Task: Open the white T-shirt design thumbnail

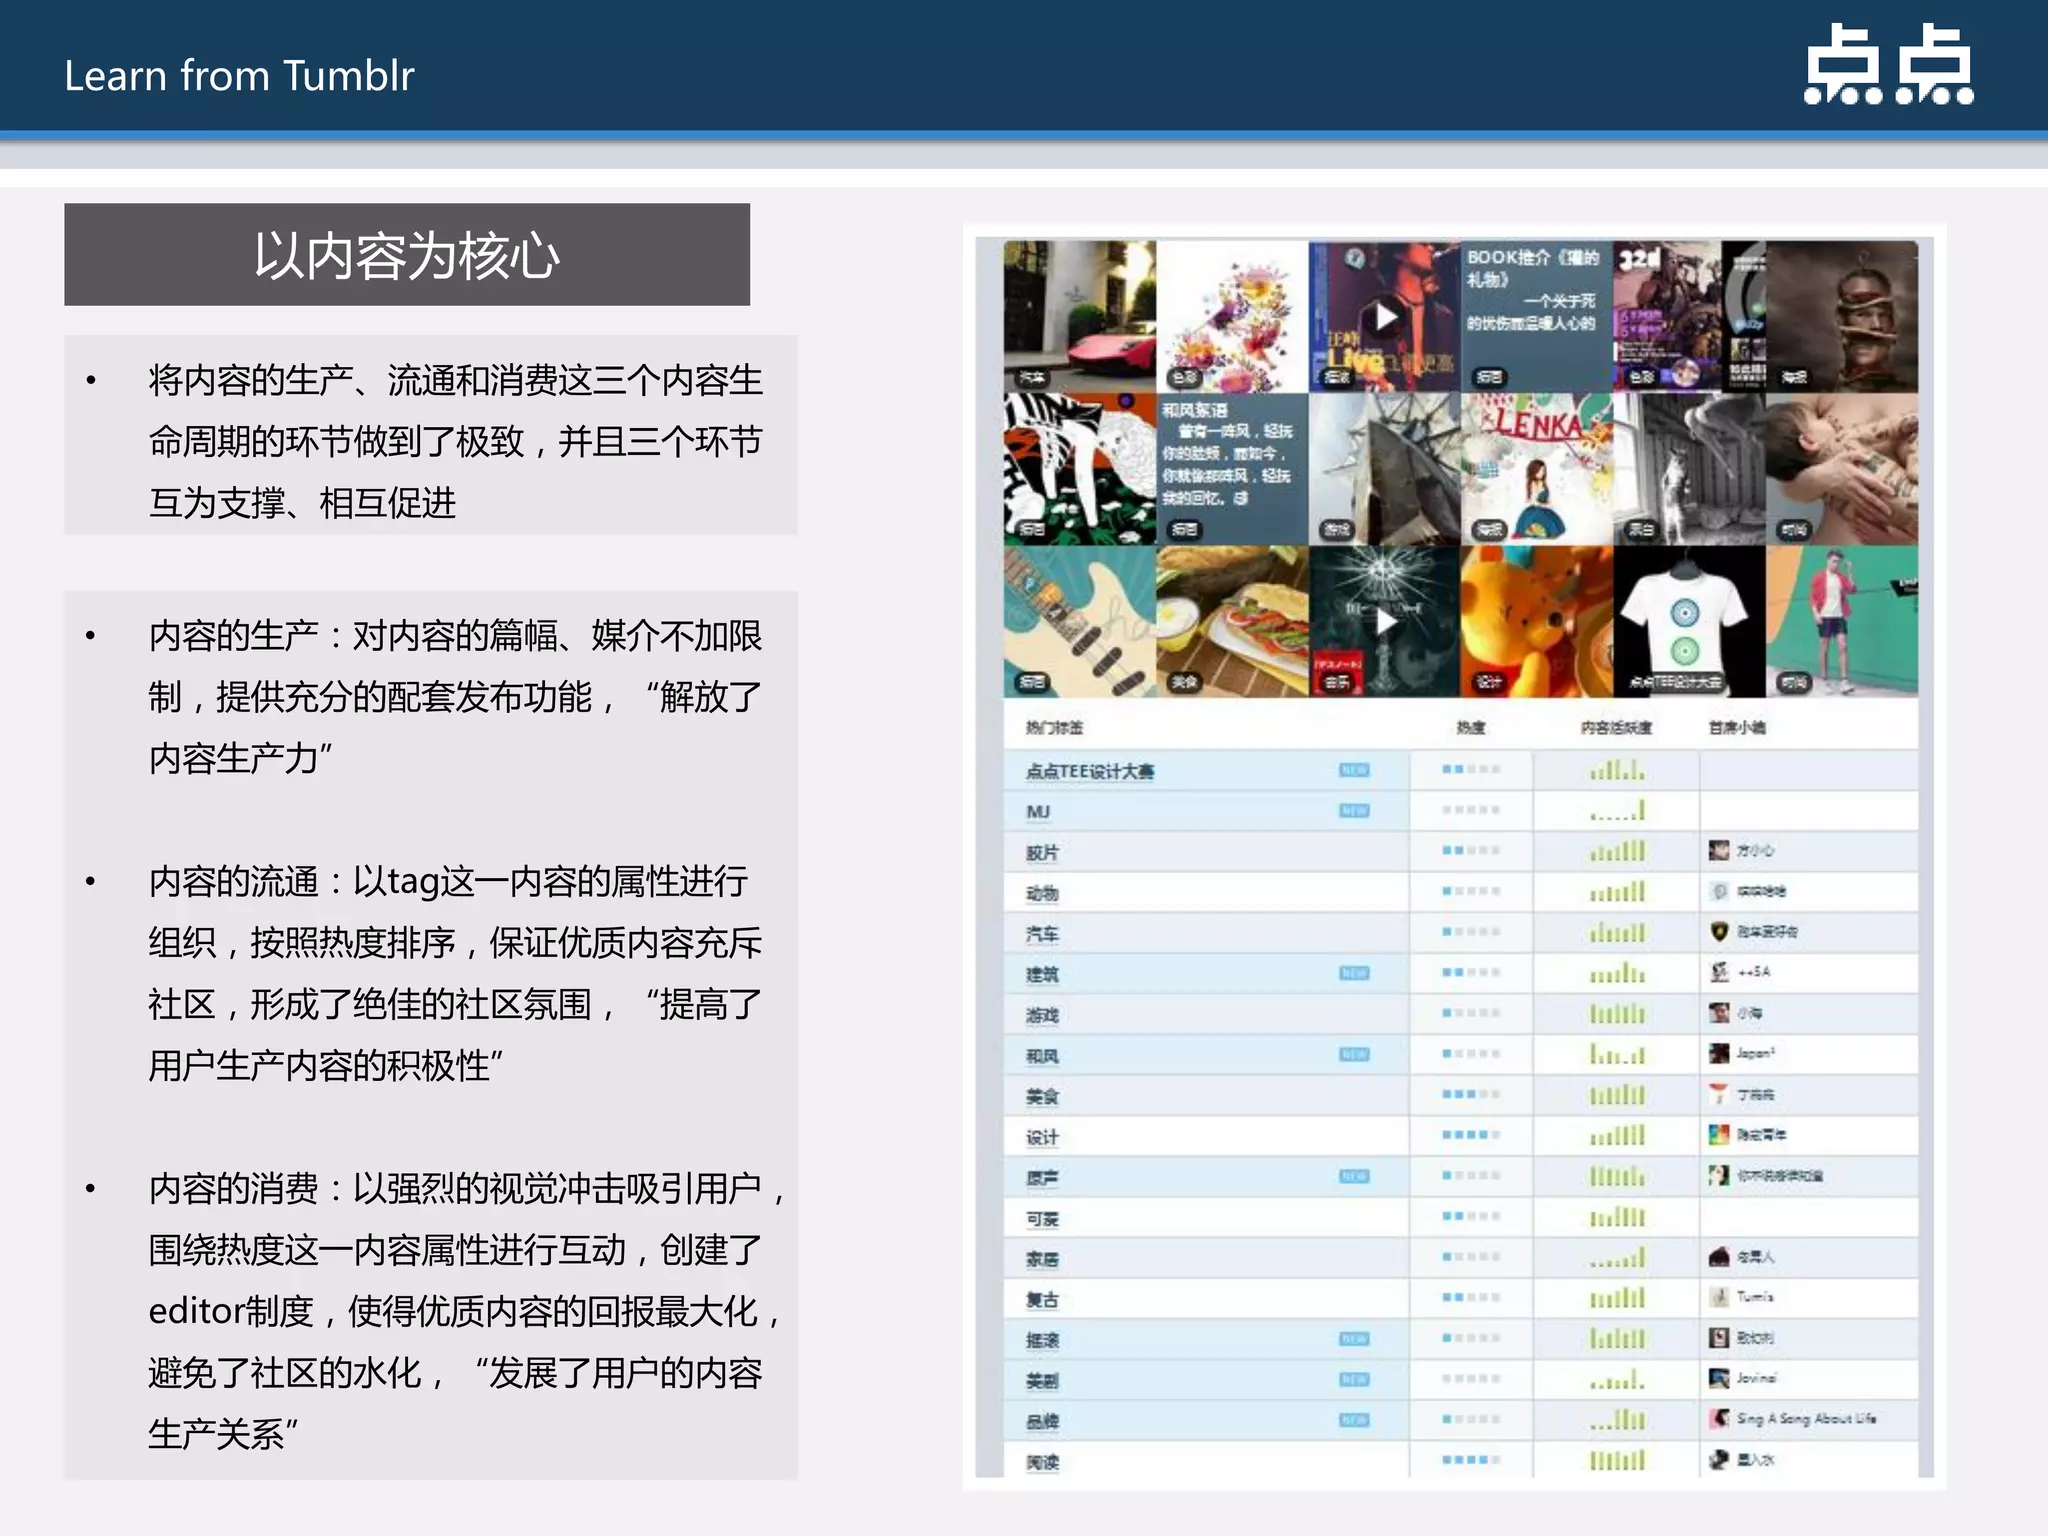Action: [1689, 621]
